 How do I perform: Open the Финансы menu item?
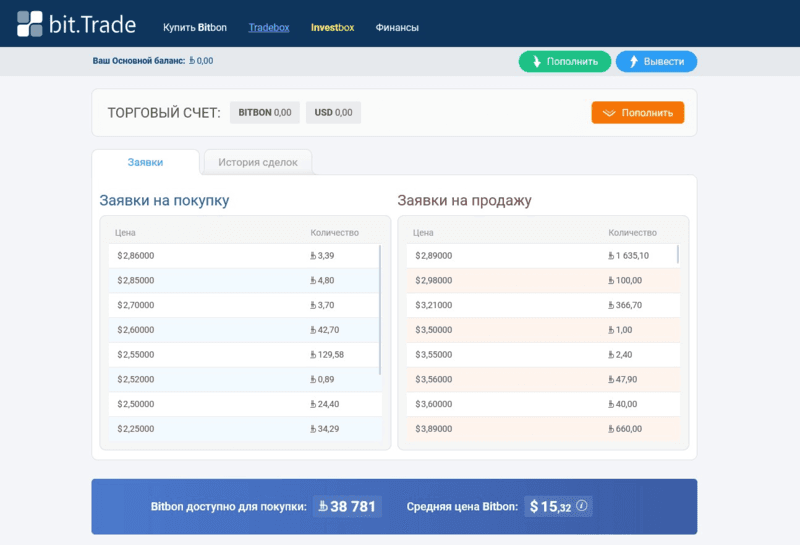click(x=397, y=28)
